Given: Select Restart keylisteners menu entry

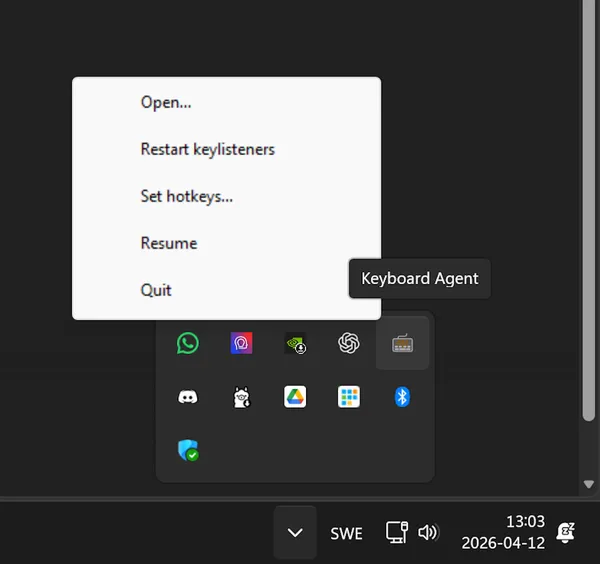Looking at the screenshot, I should pos(226,149).
